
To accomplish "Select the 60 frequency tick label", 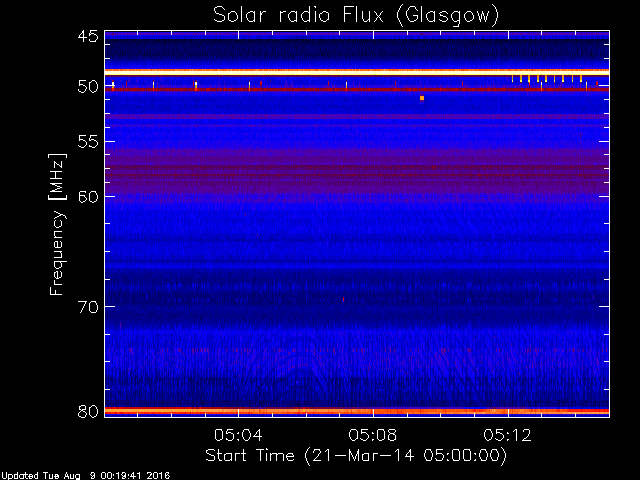I will click(88, 196).
